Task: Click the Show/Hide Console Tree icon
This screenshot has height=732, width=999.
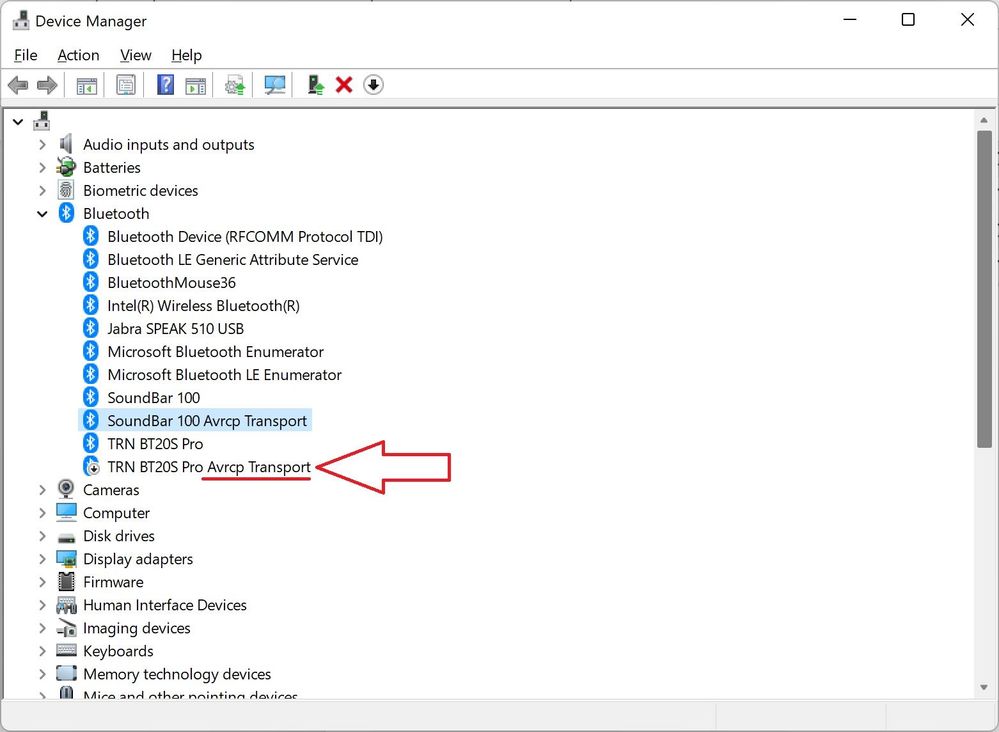Action: point(87,85)
